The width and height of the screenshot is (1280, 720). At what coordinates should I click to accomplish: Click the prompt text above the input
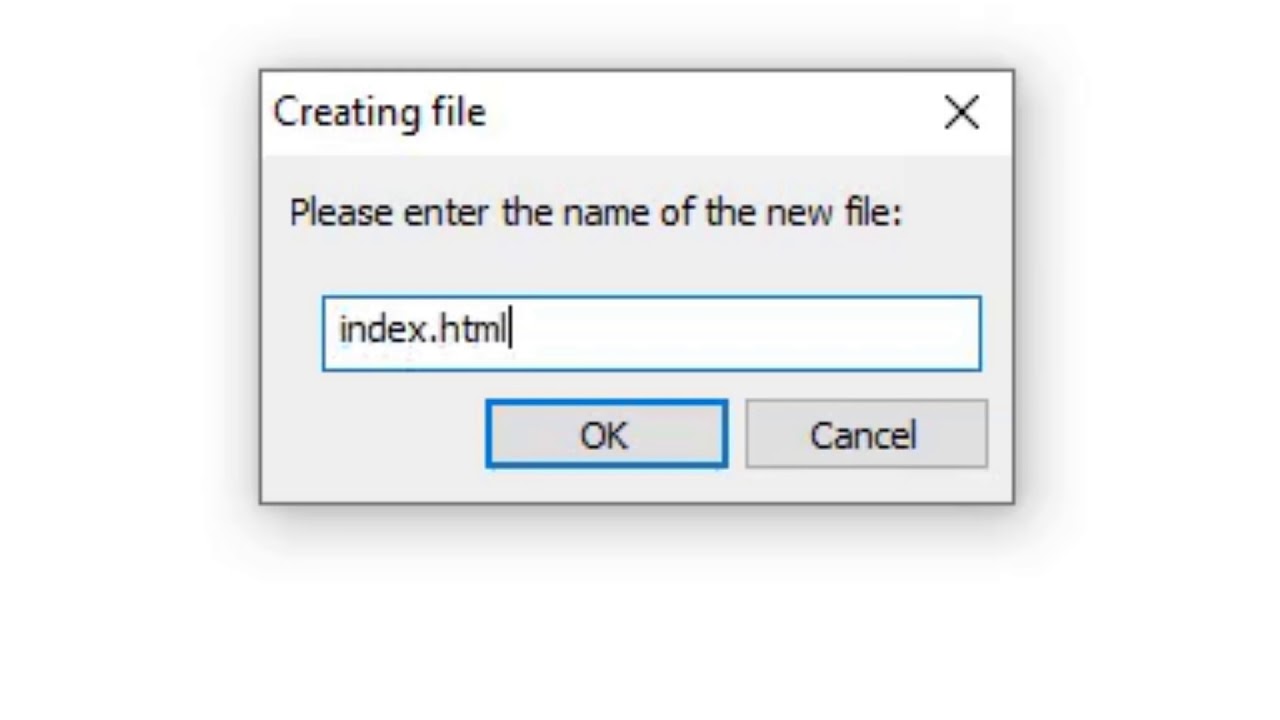coord(595,213)
